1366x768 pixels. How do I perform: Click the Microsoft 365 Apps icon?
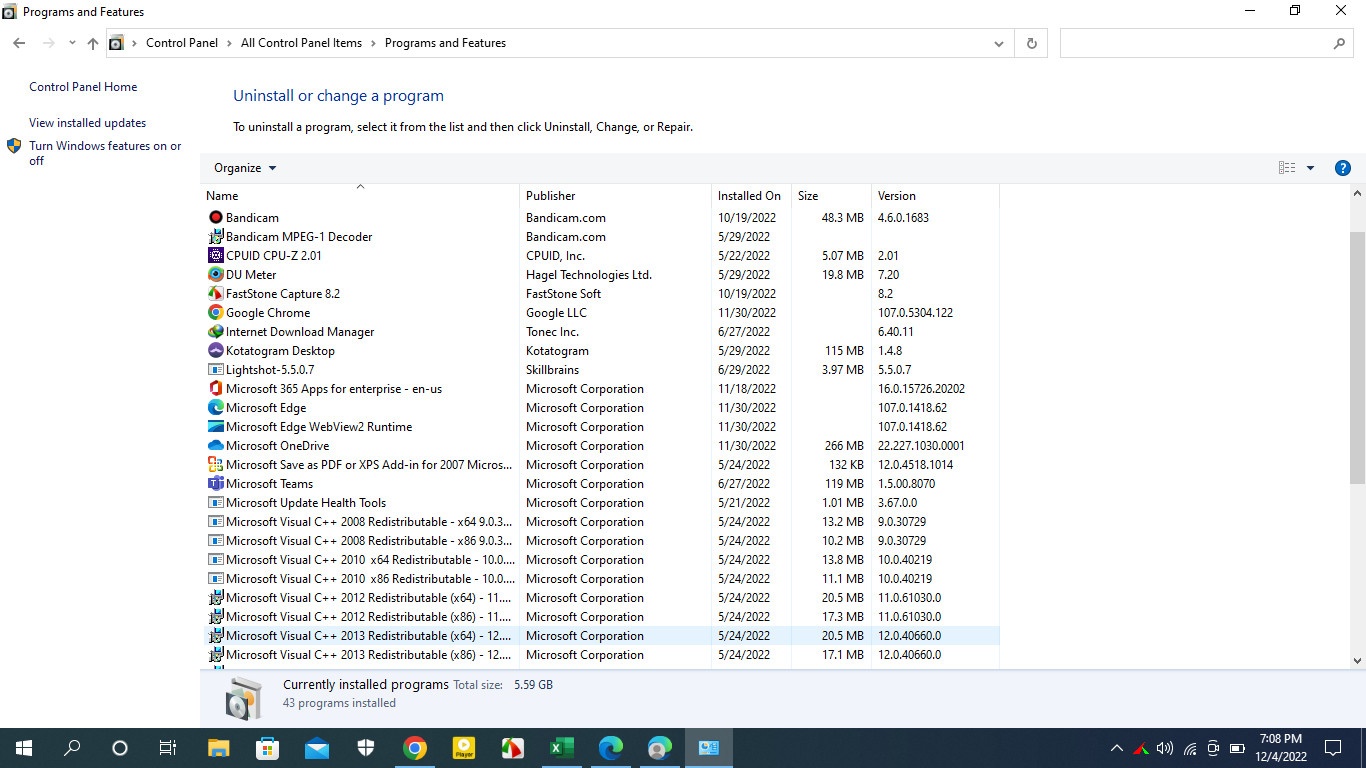pos(215,388)
